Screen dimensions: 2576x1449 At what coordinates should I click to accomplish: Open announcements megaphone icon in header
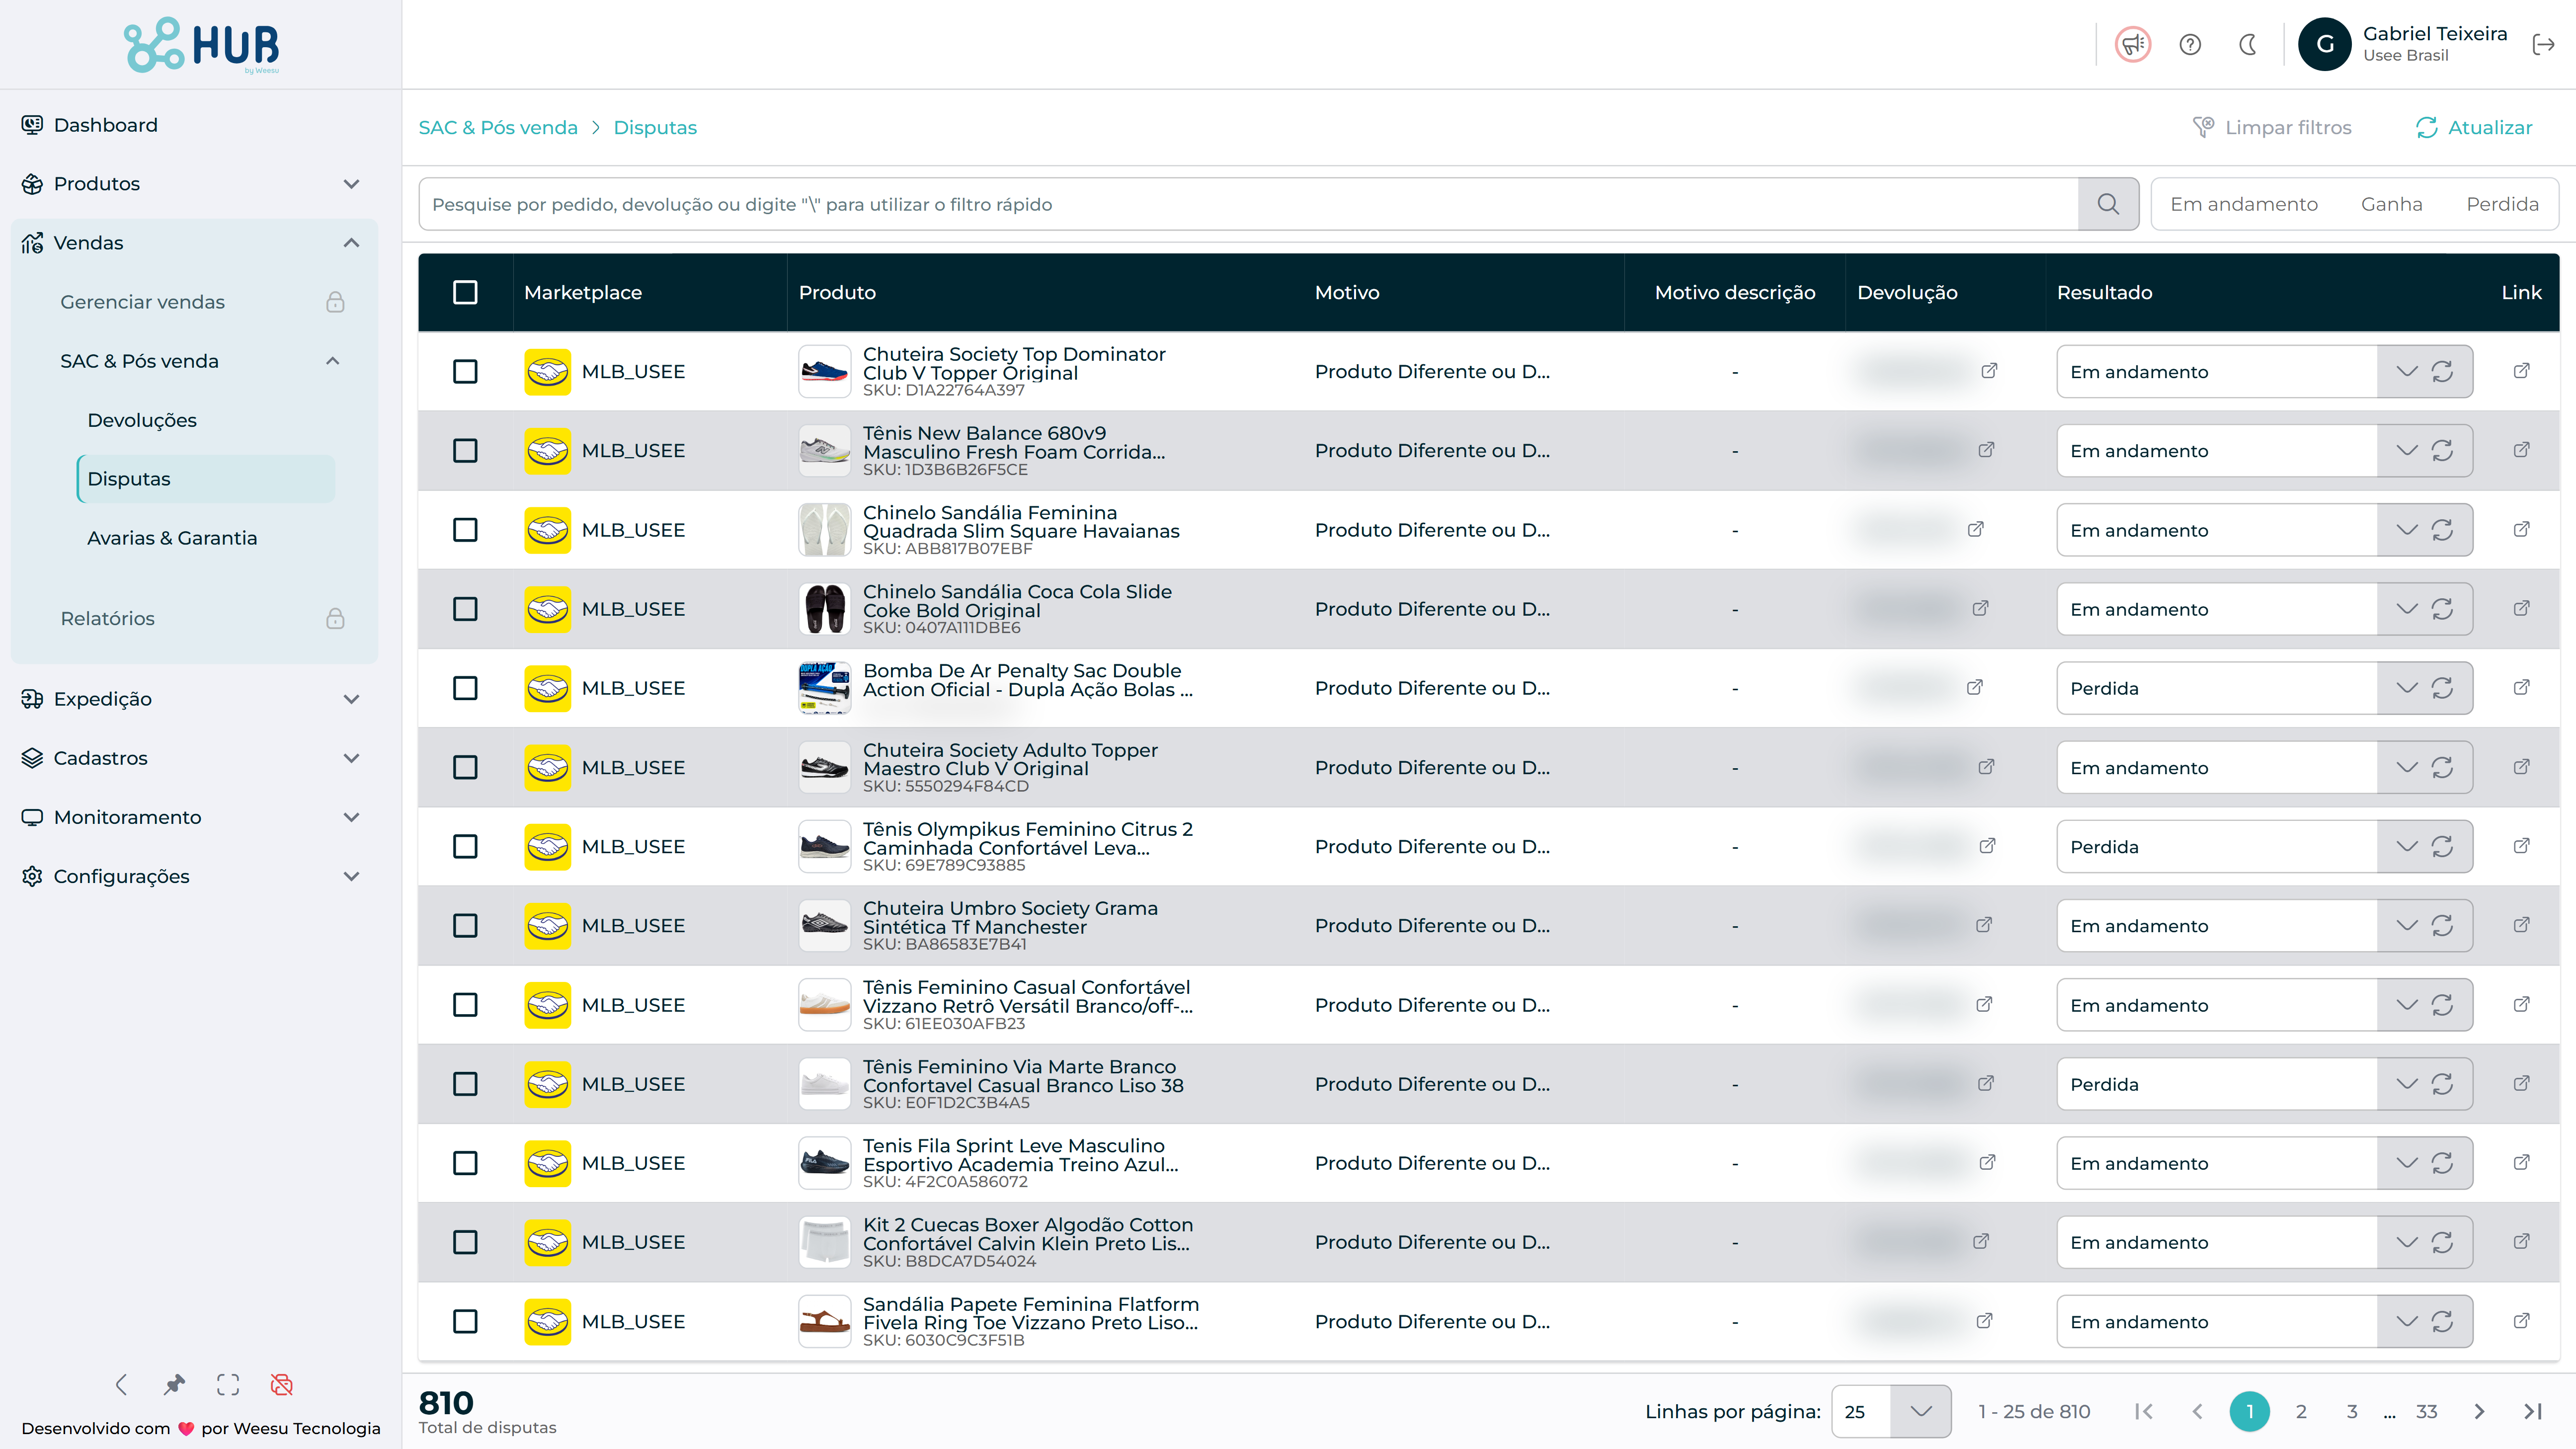(x=2132, y=44)
